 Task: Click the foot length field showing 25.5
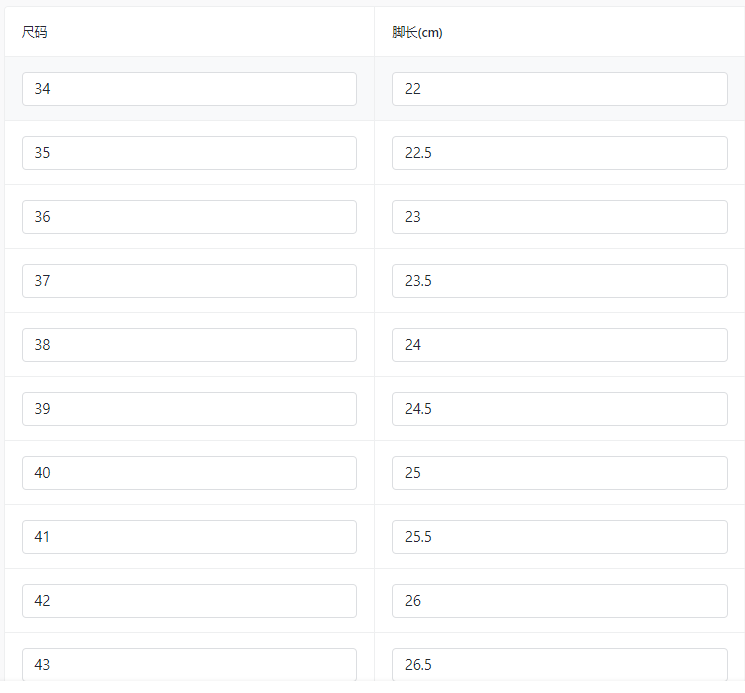560,537
